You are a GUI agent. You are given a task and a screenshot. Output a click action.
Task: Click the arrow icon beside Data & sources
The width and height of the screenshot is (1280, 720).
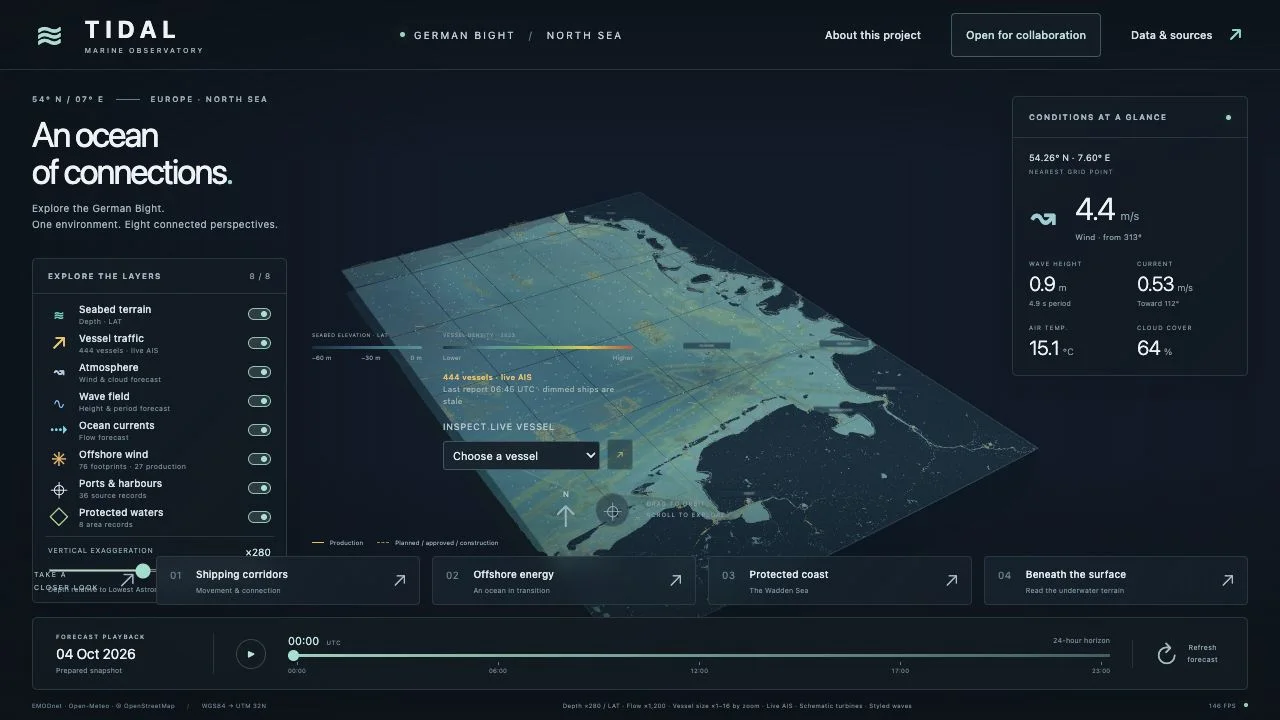tap(1235, 35)
